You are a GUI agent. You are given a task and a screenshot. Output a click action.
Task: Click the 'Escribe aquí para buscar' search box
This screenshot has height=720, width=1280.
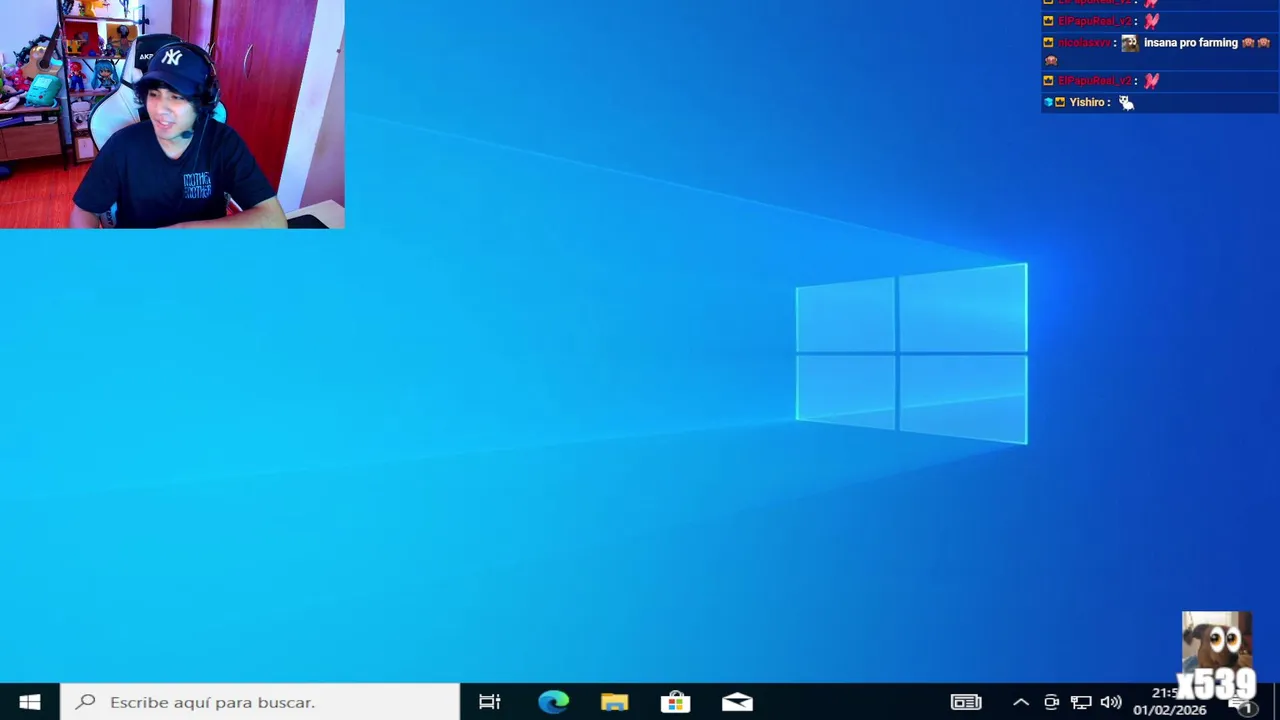[260, 702]
